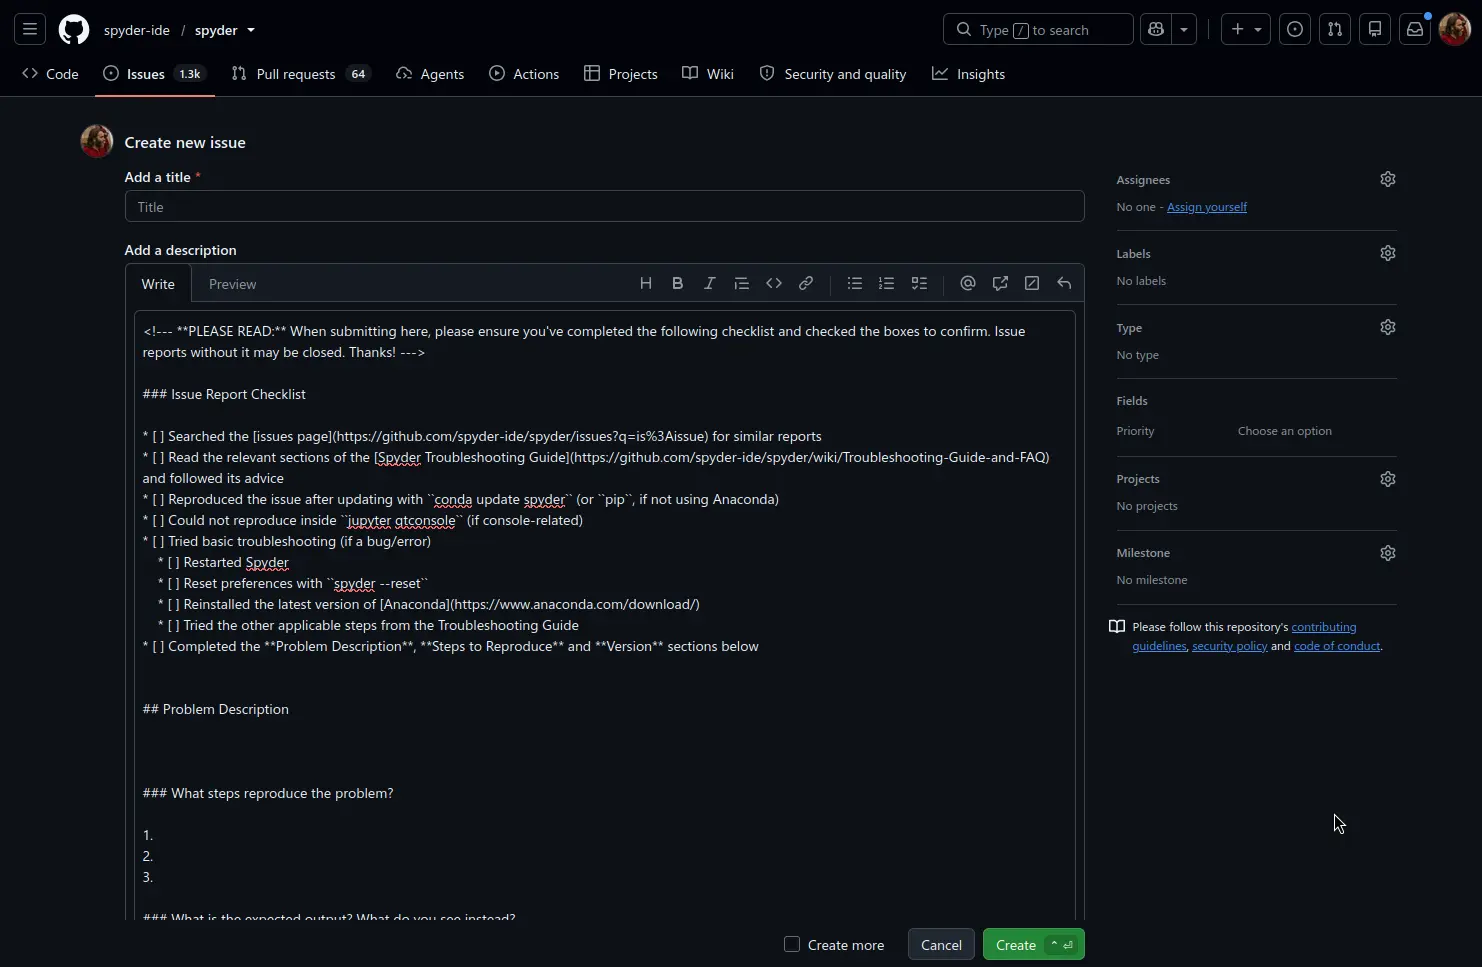The width and height of the screenshot is (1482, 967).
Task: Open the Priority Choose an option dropdown
Action: coord(1285,431)
